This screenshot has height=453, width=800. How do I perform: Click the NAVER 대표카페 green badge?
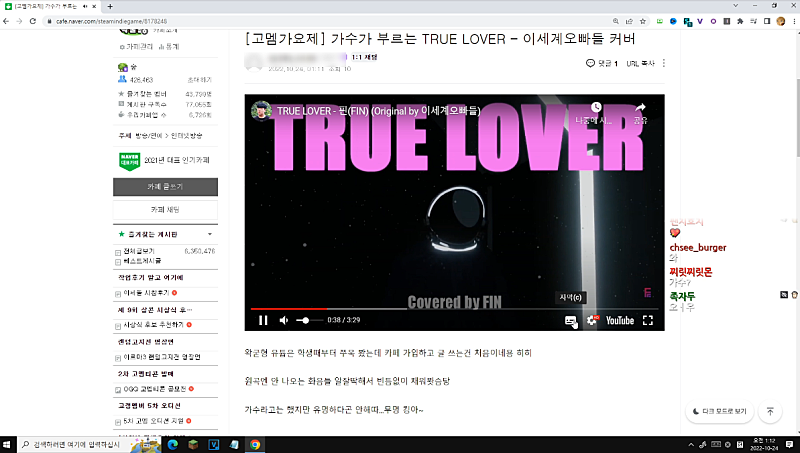[130, 161]
